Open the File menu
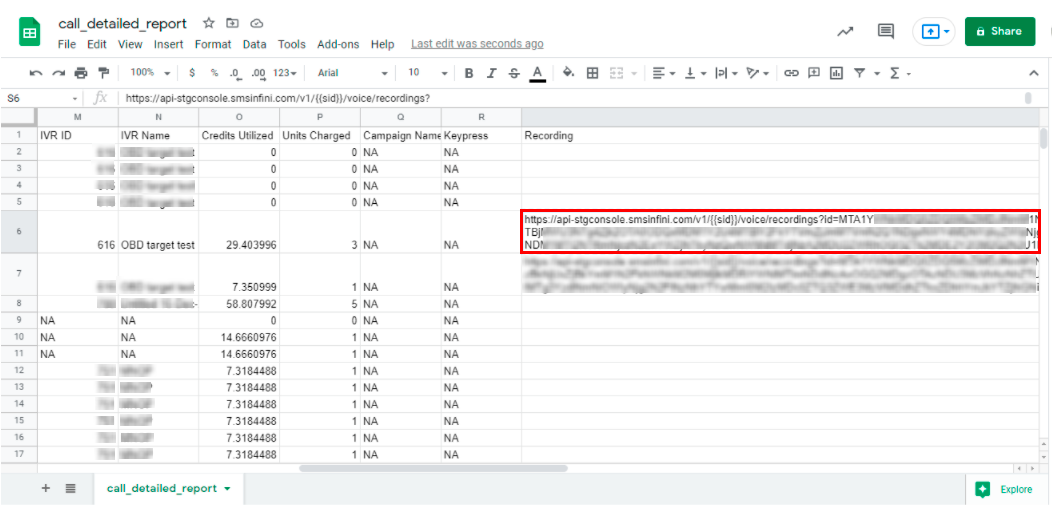The image size is (1052, 506). pos(67,44)
